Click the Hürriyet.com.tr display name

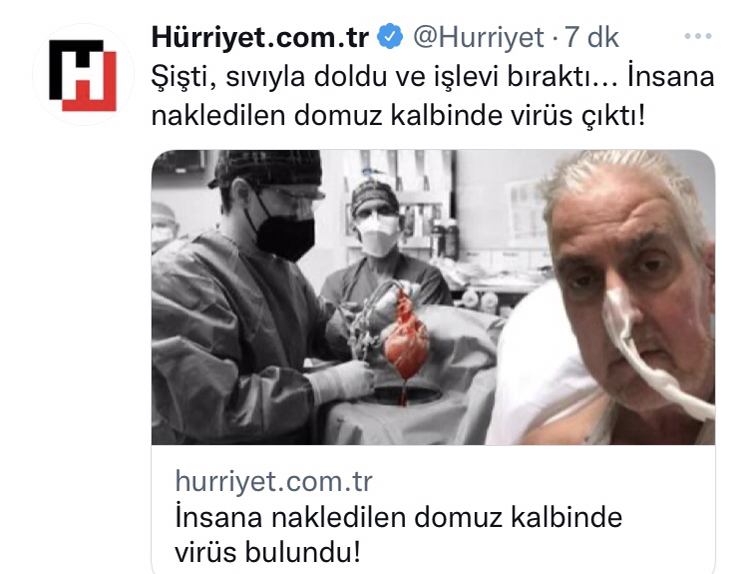coord(260,37)
